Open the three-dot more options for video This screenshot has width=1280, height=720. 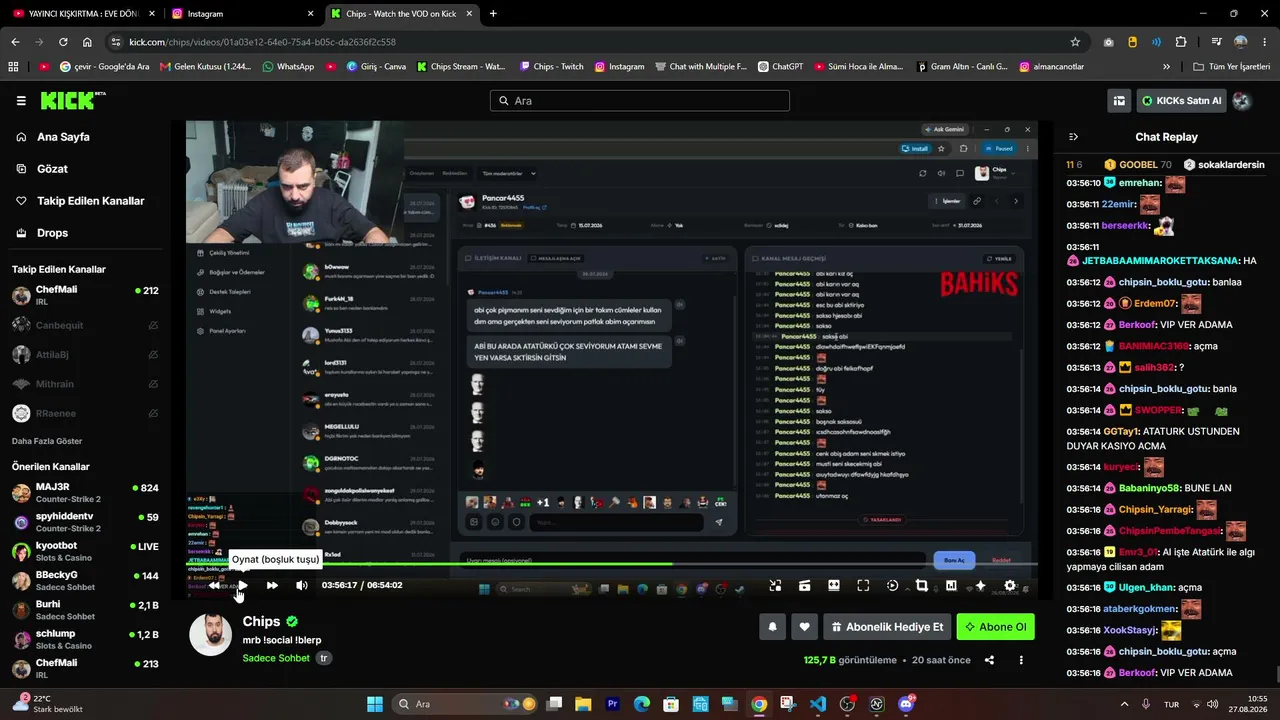coord(1021,660)
